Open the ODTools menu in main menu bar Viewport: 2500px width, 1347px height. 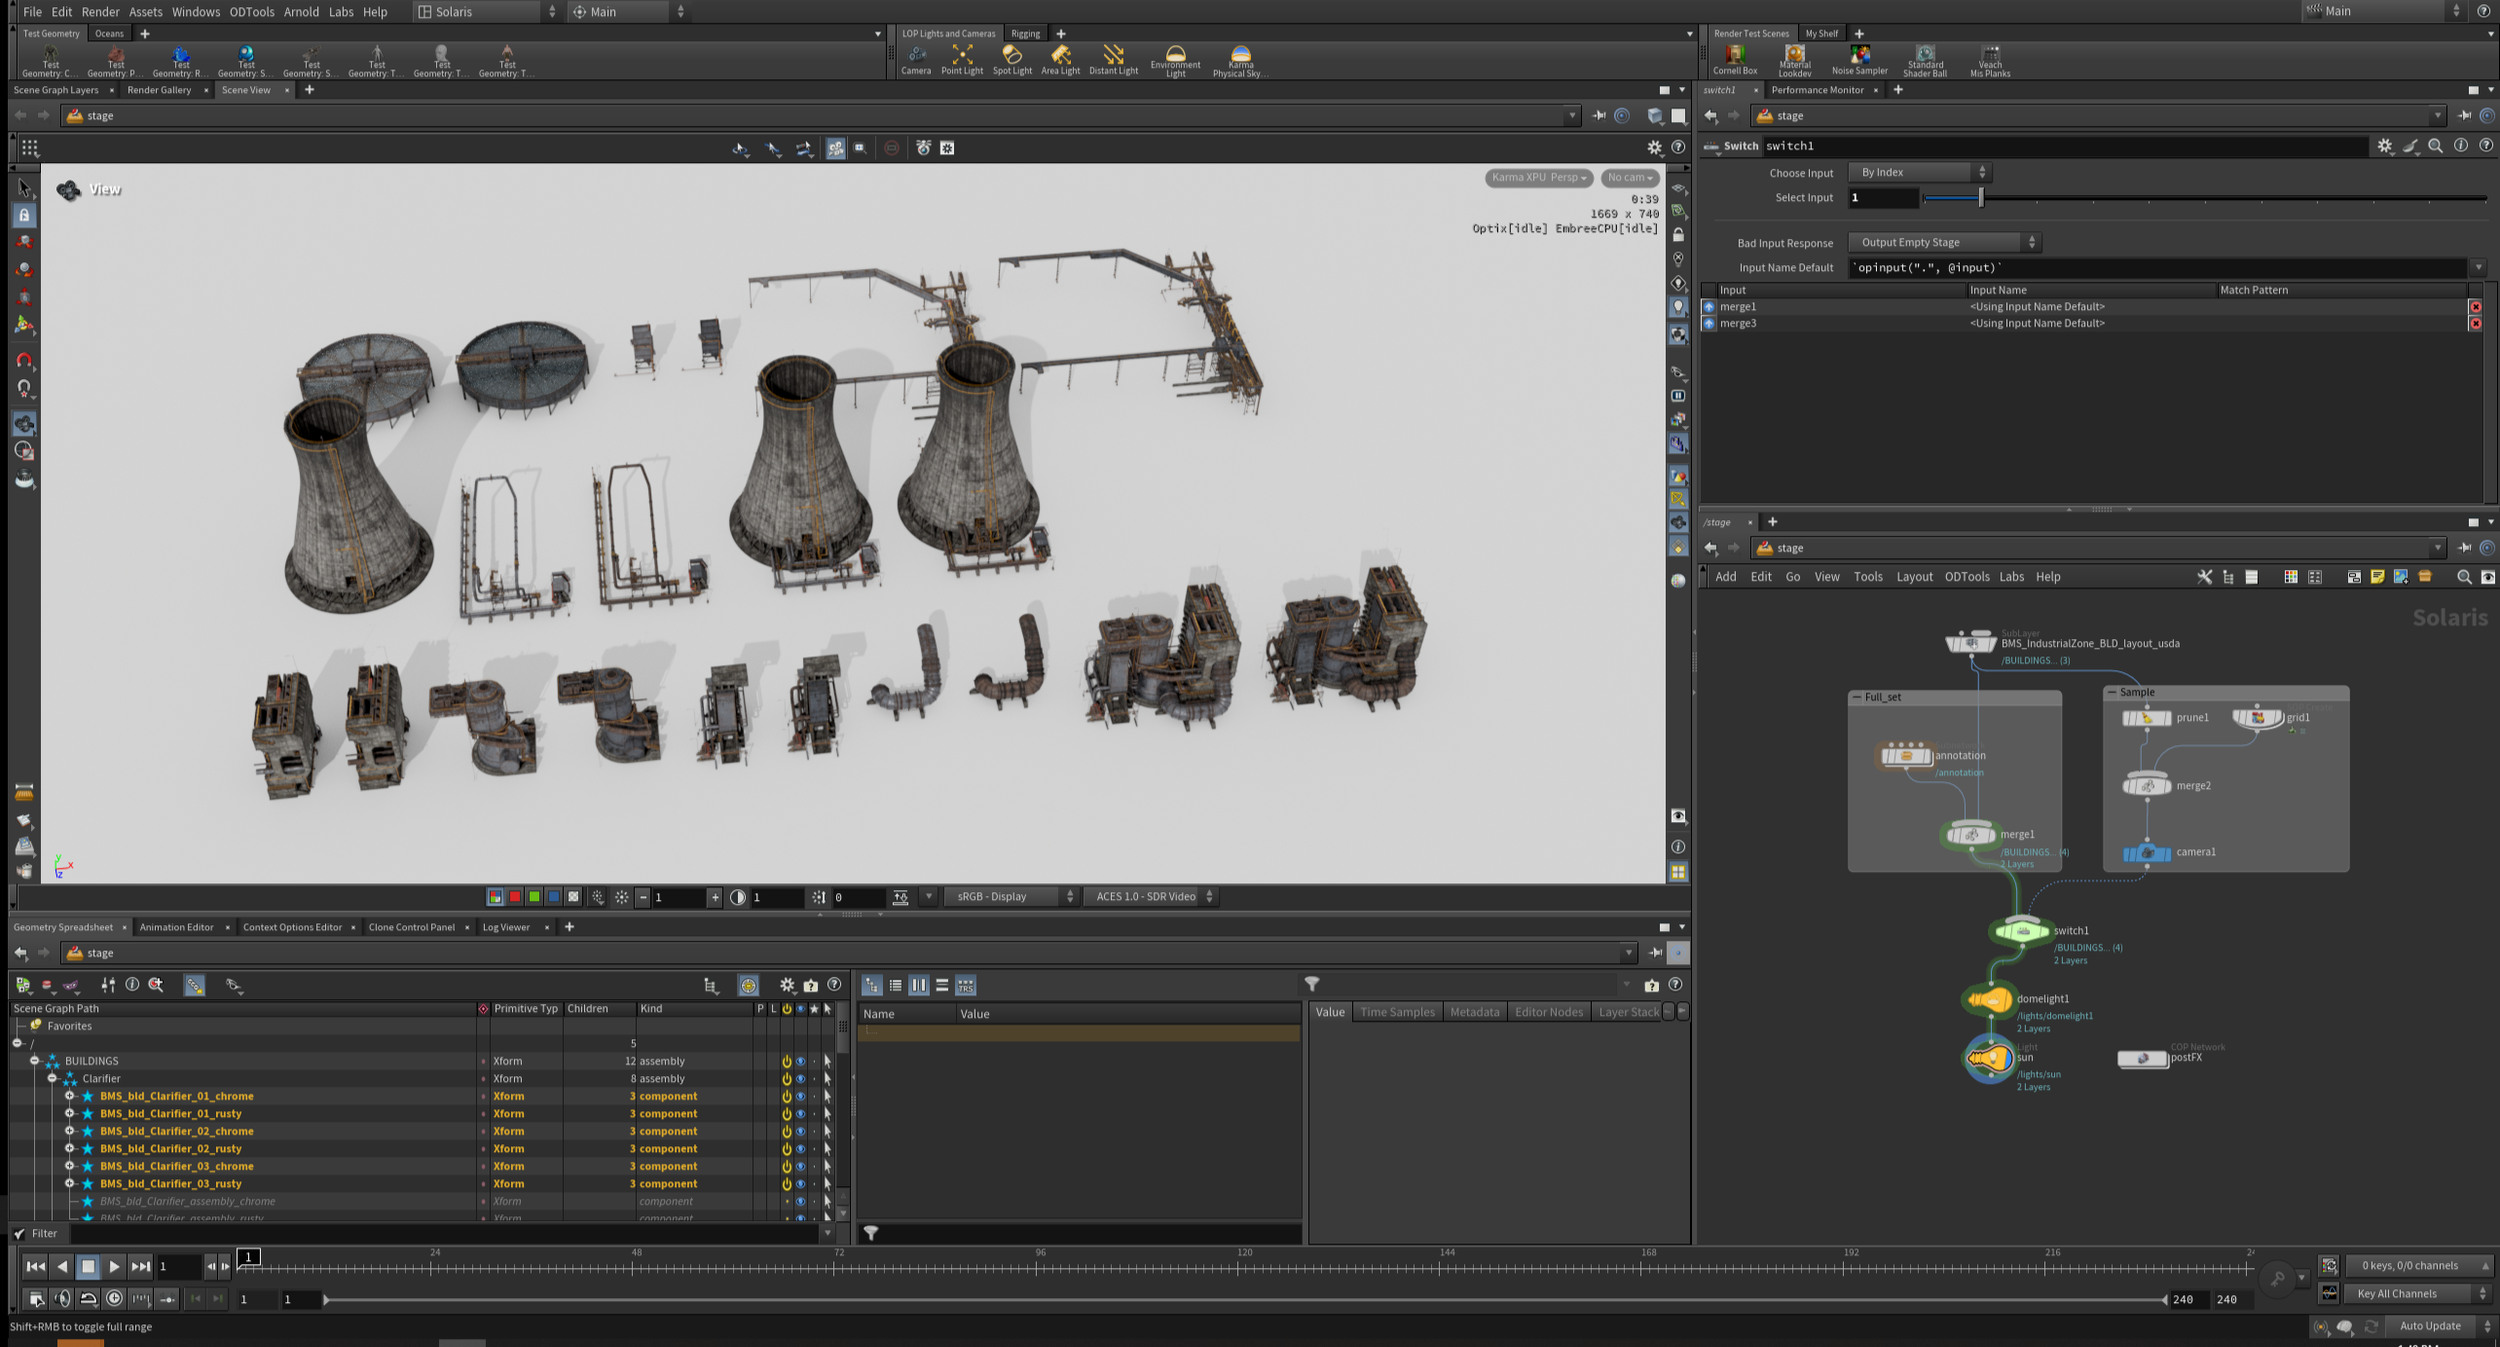pos(251,12)
